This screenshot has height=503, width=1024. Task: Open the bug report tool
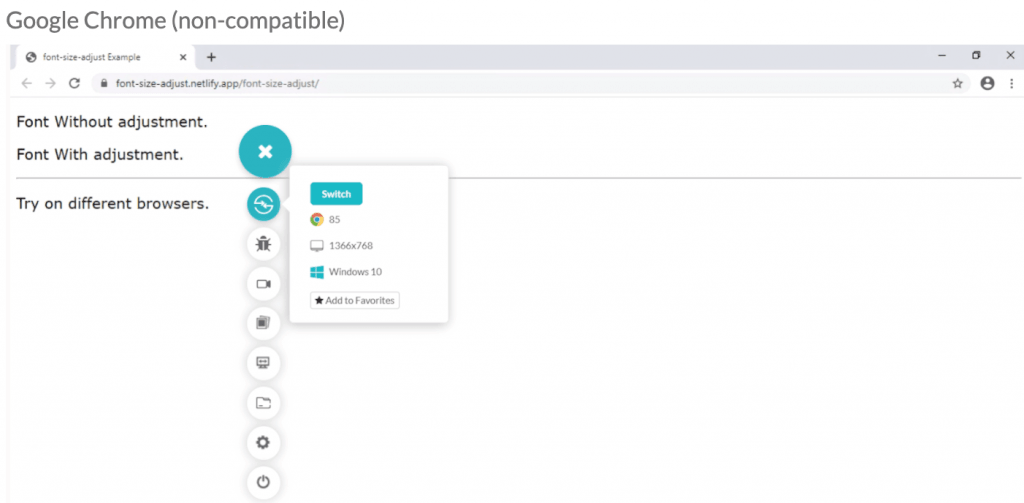click(x=263, y=244)
